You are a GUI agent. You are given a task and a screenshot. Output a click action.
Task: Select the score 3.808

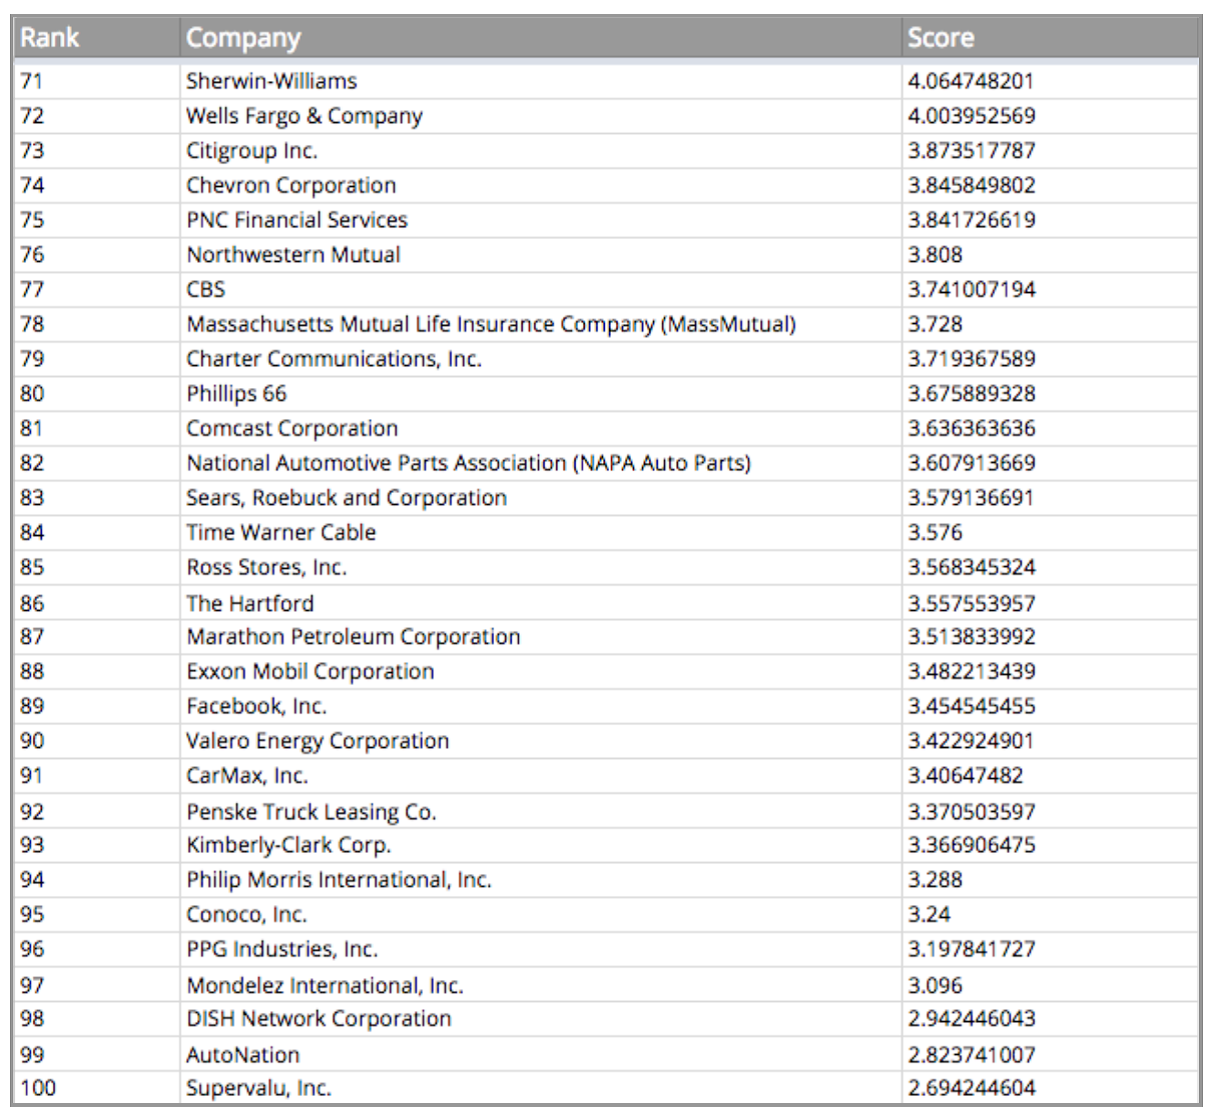[935, 255]
